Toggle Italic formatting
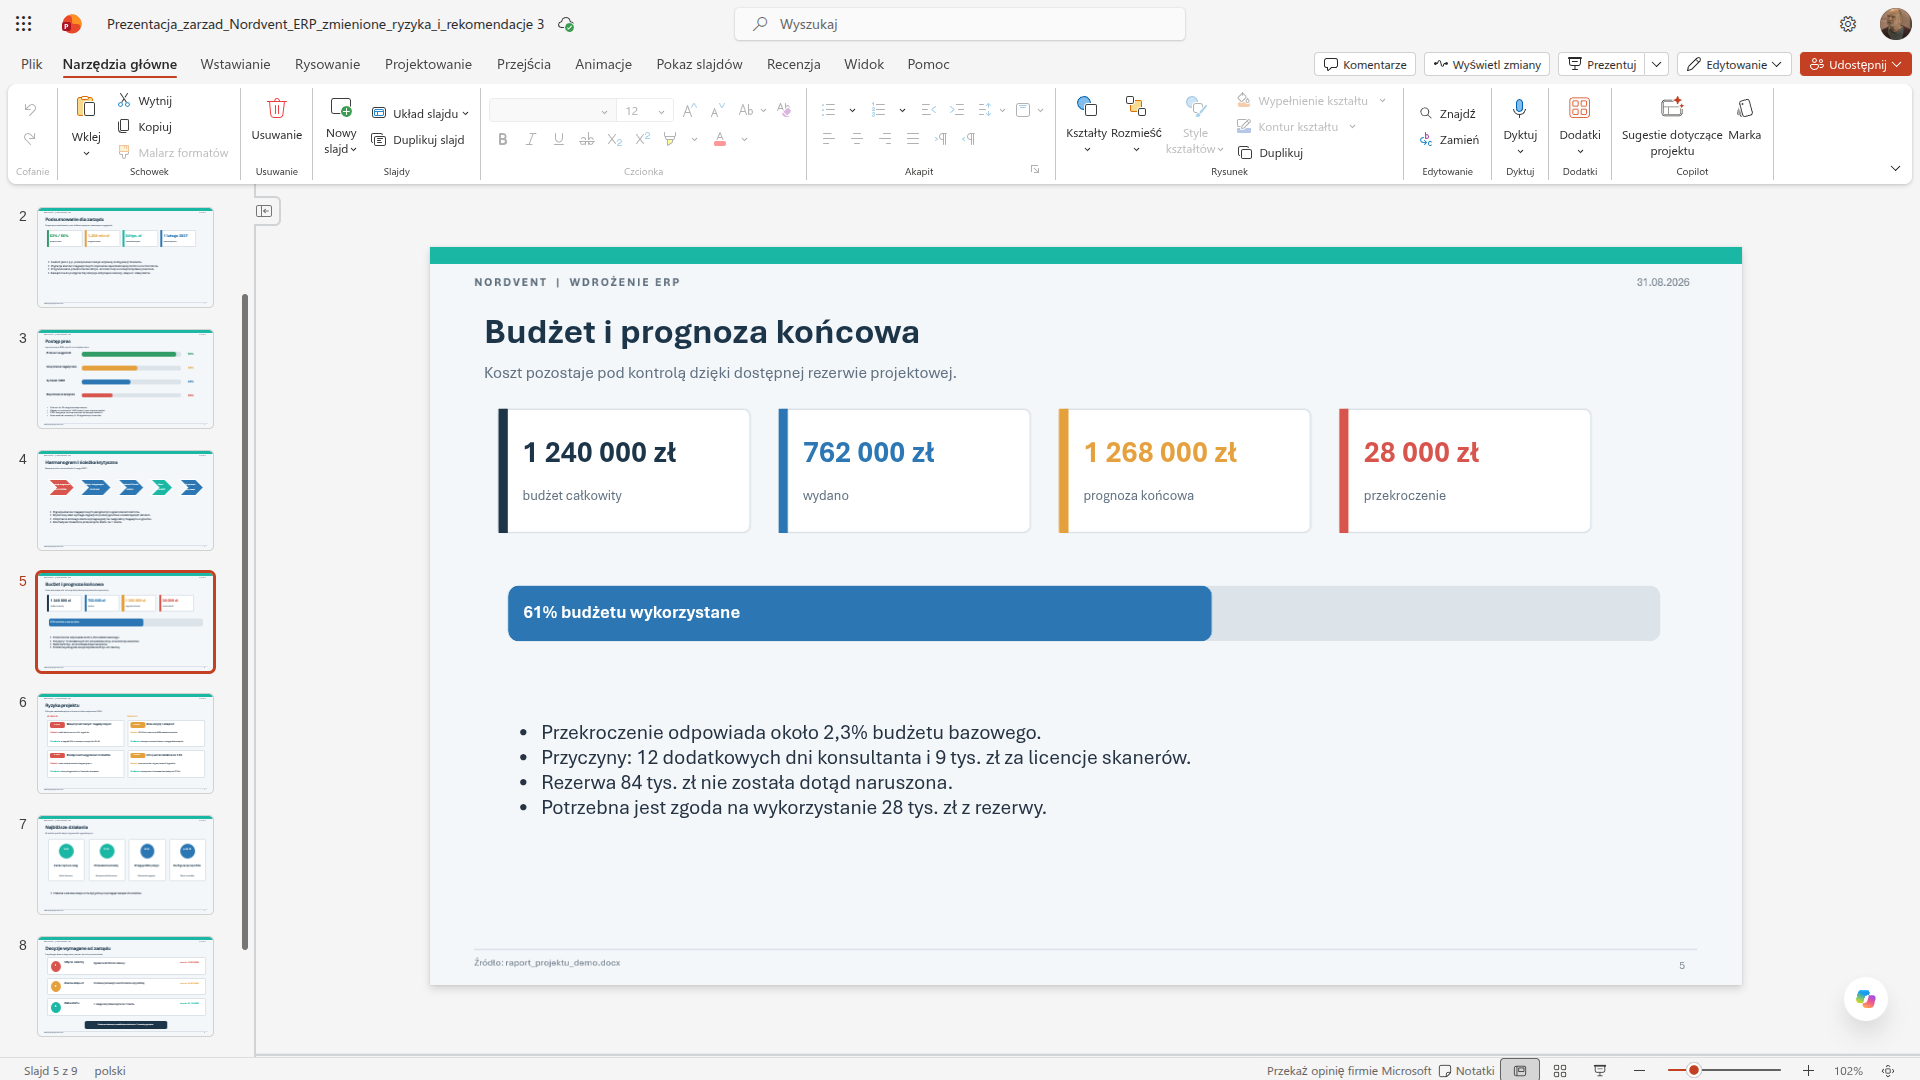The height and width of the screenshot is (1080, 1920). coord(531,139)
